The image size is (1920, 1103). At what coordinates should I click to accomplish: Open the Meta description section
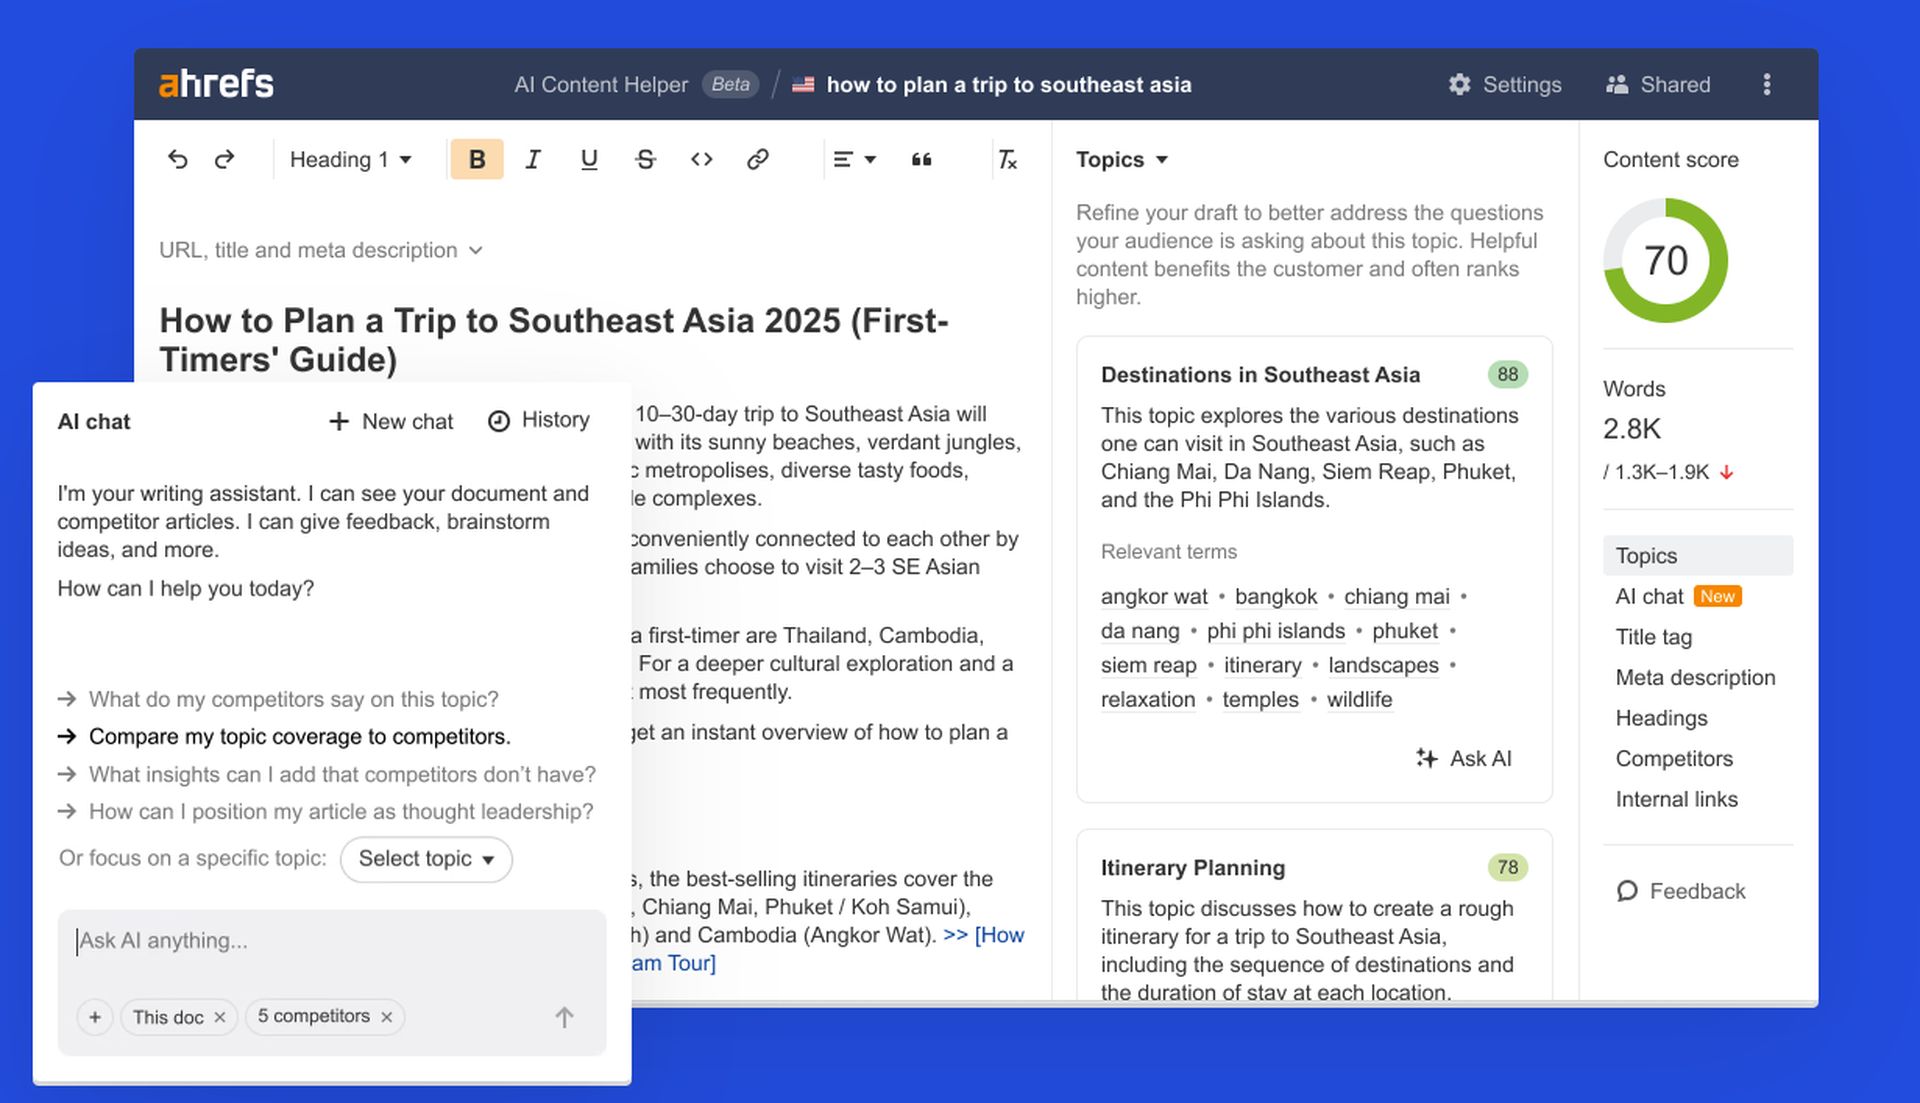tap(1695, 678)
